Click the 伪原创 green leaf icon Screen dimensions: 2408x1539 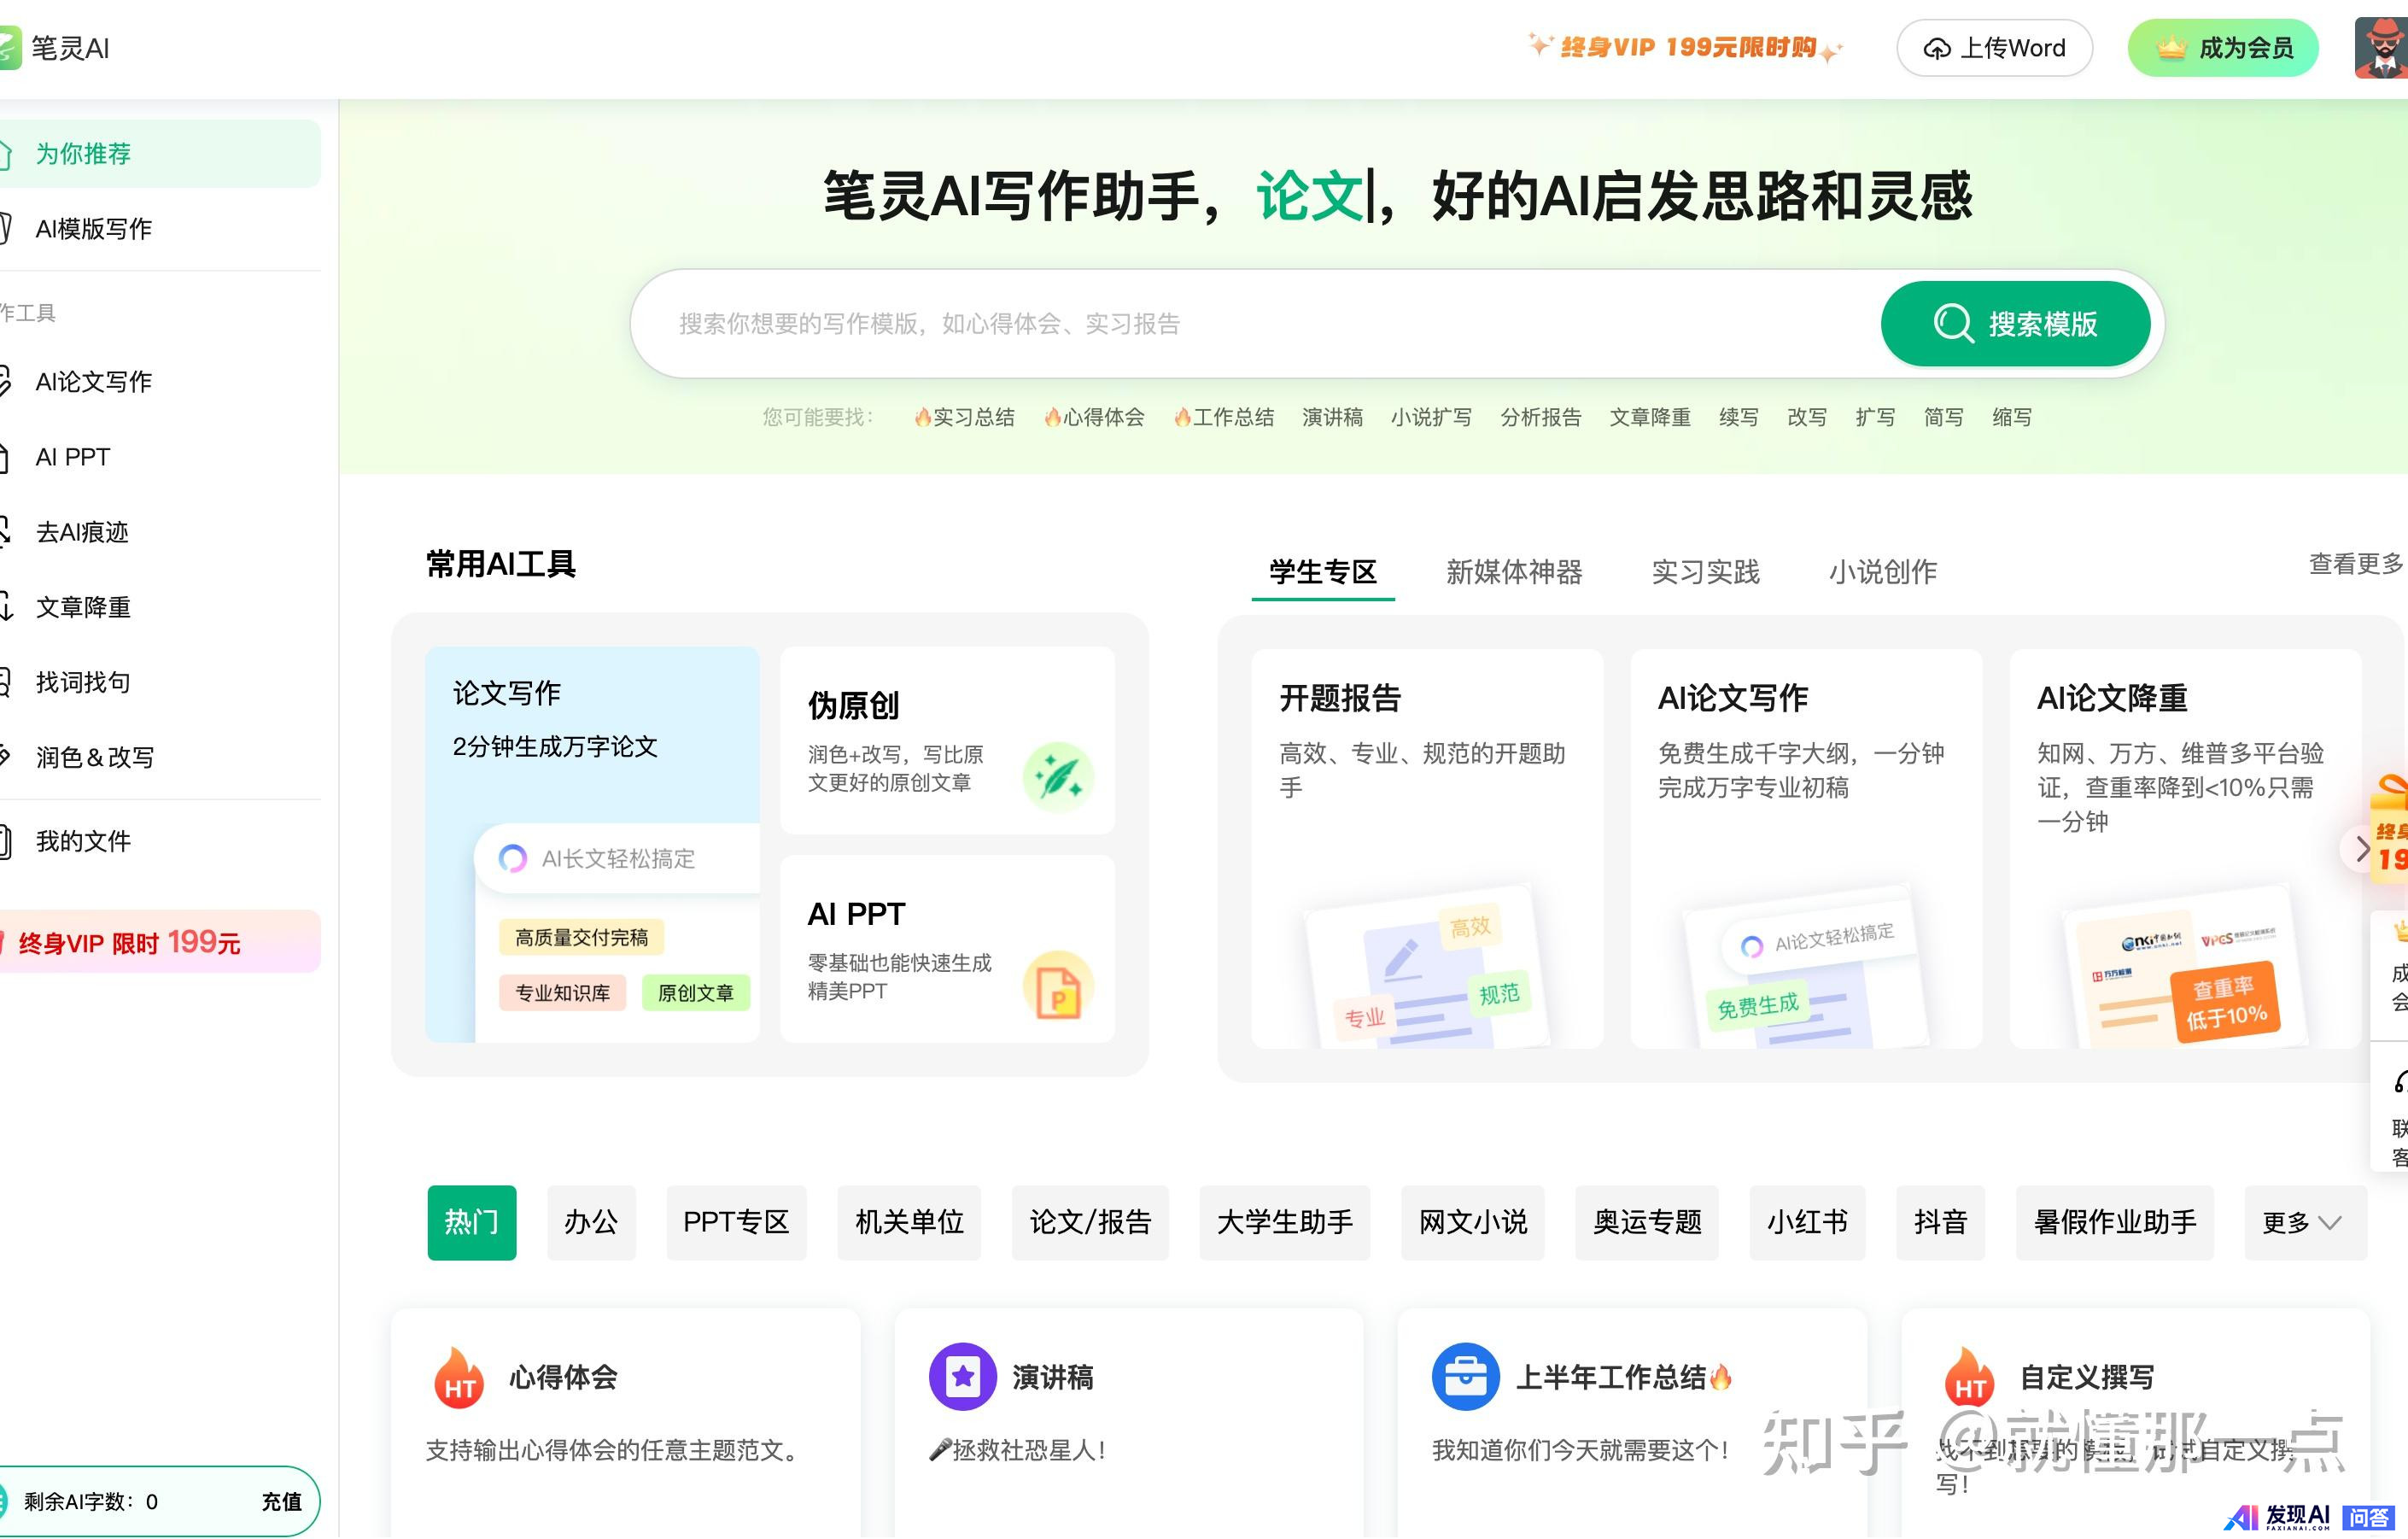(1058, 777)
